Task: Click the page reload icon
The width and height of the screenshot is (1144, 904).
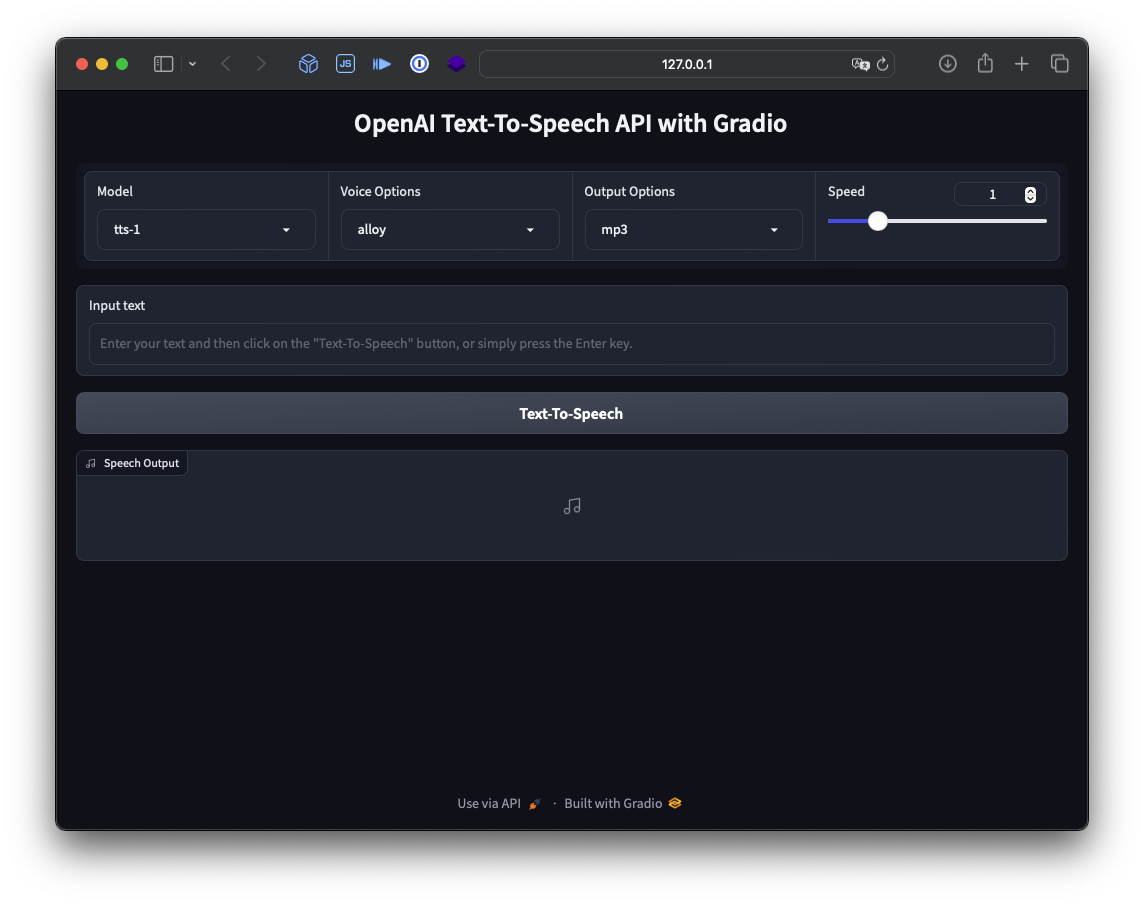Action: click(882, 64)
